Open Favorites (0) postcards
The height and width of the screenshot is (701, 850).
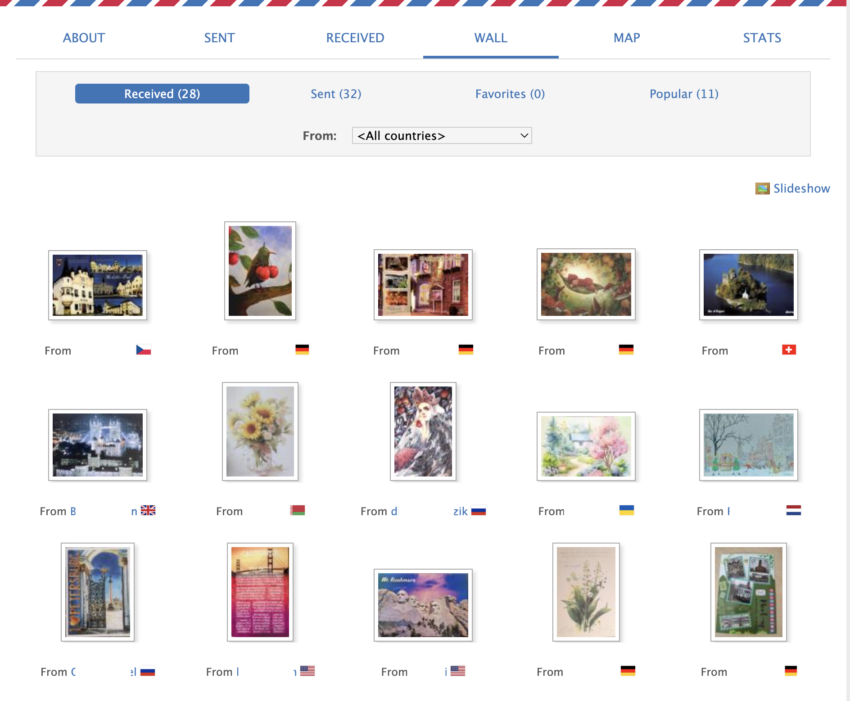[510, 94]
